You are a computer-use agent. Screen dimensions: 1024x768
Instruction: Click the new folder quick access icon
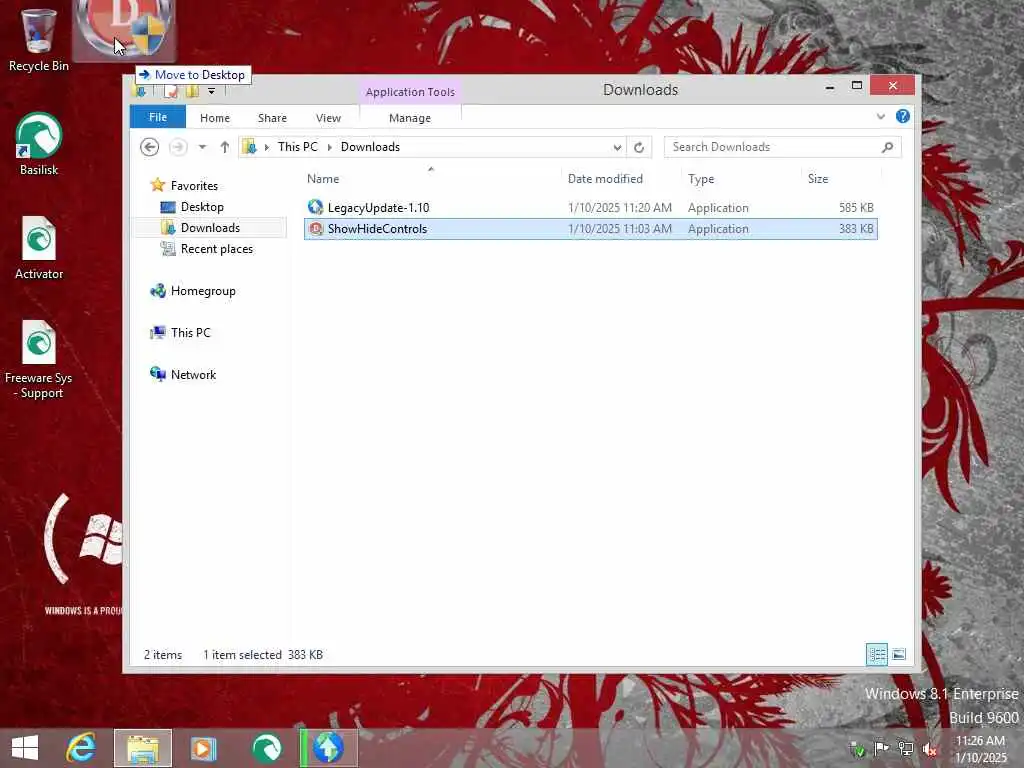pyautogui.click(x=192, y=91)
